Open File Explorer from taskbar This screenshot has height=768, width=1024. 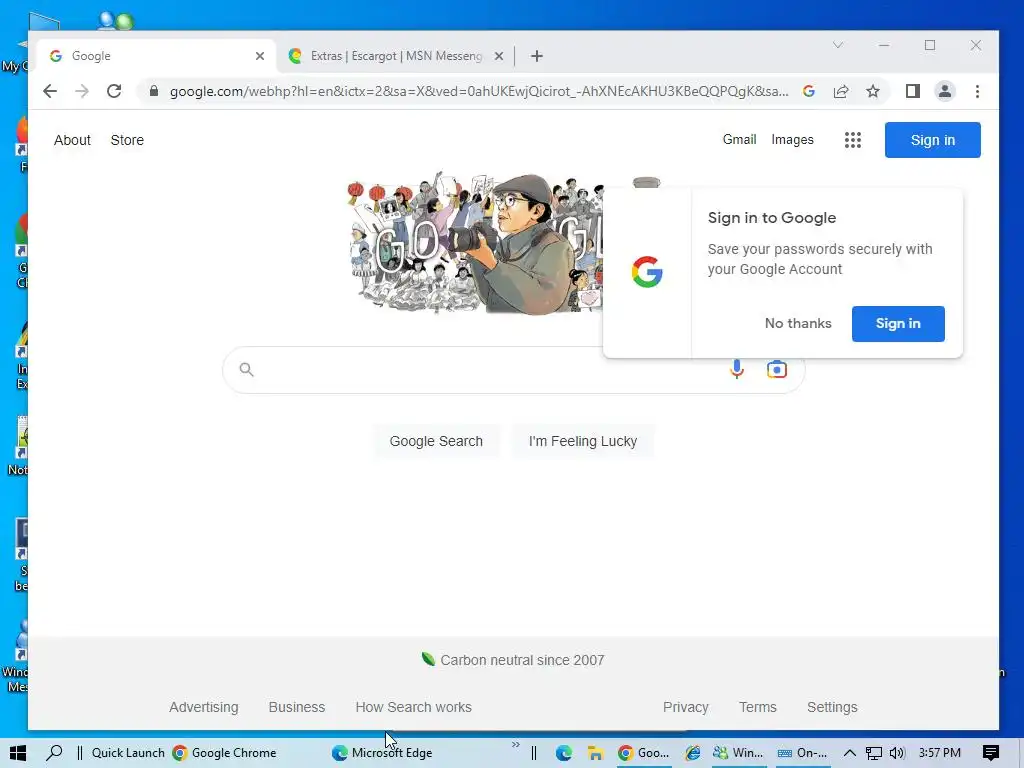tap(595, 753)
